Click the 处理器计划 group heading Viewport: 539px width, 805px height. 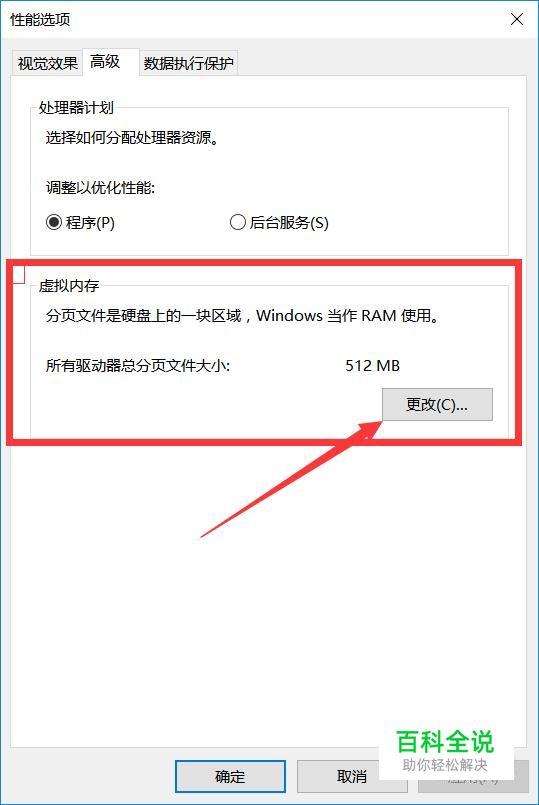pyautogui.click(x=76, y=108)
